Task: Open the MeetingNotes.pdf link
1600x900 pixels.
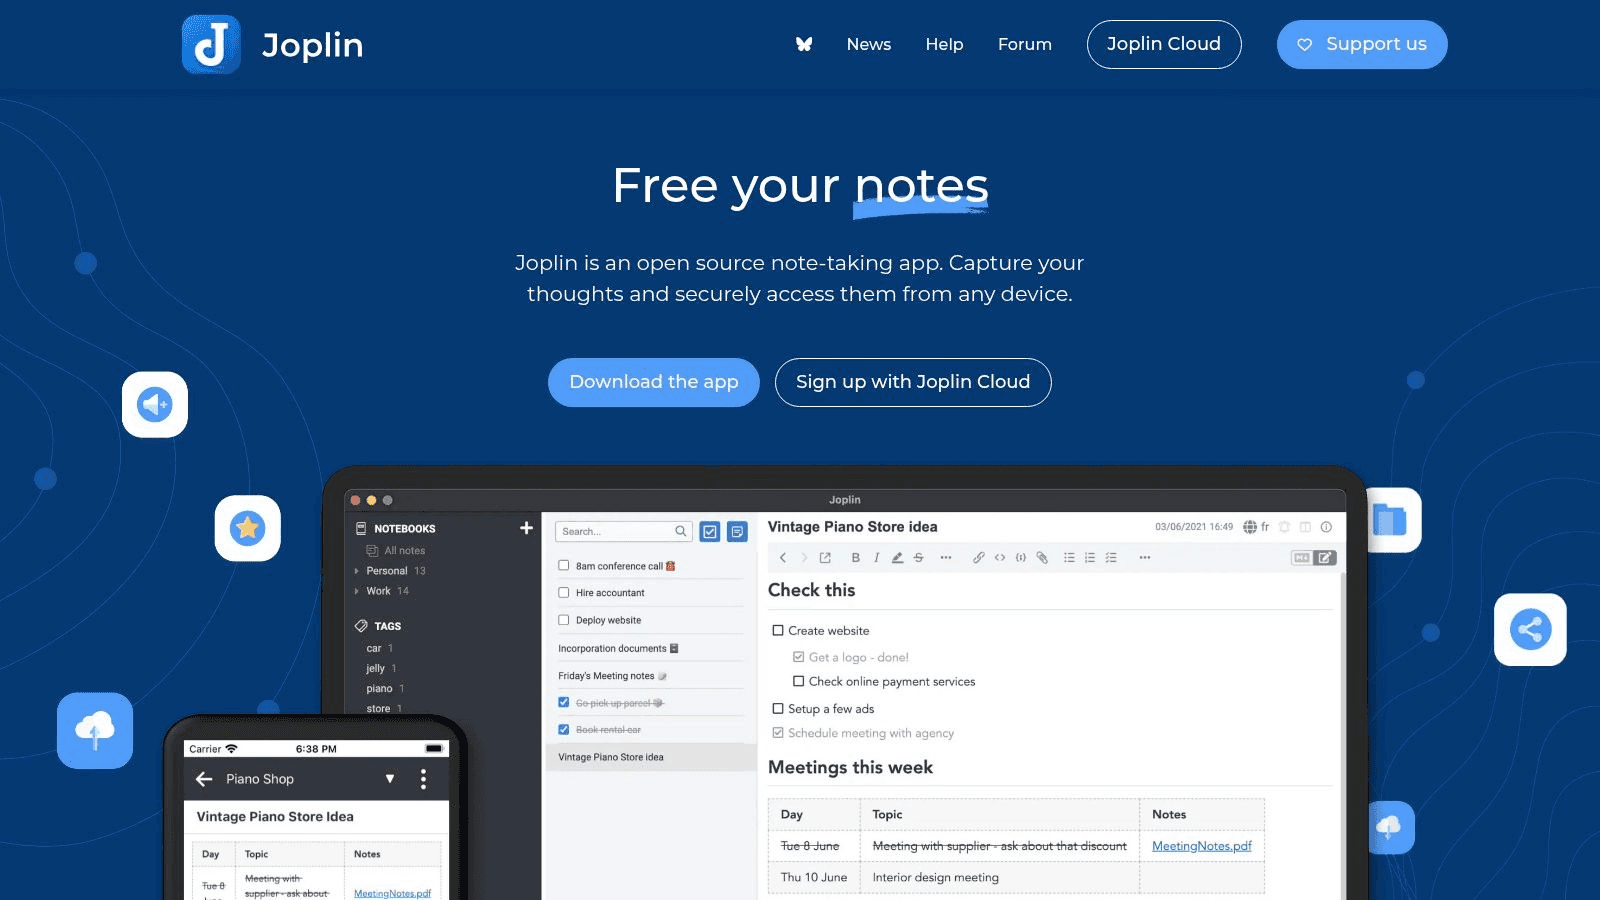Action: coord(1202,845)
